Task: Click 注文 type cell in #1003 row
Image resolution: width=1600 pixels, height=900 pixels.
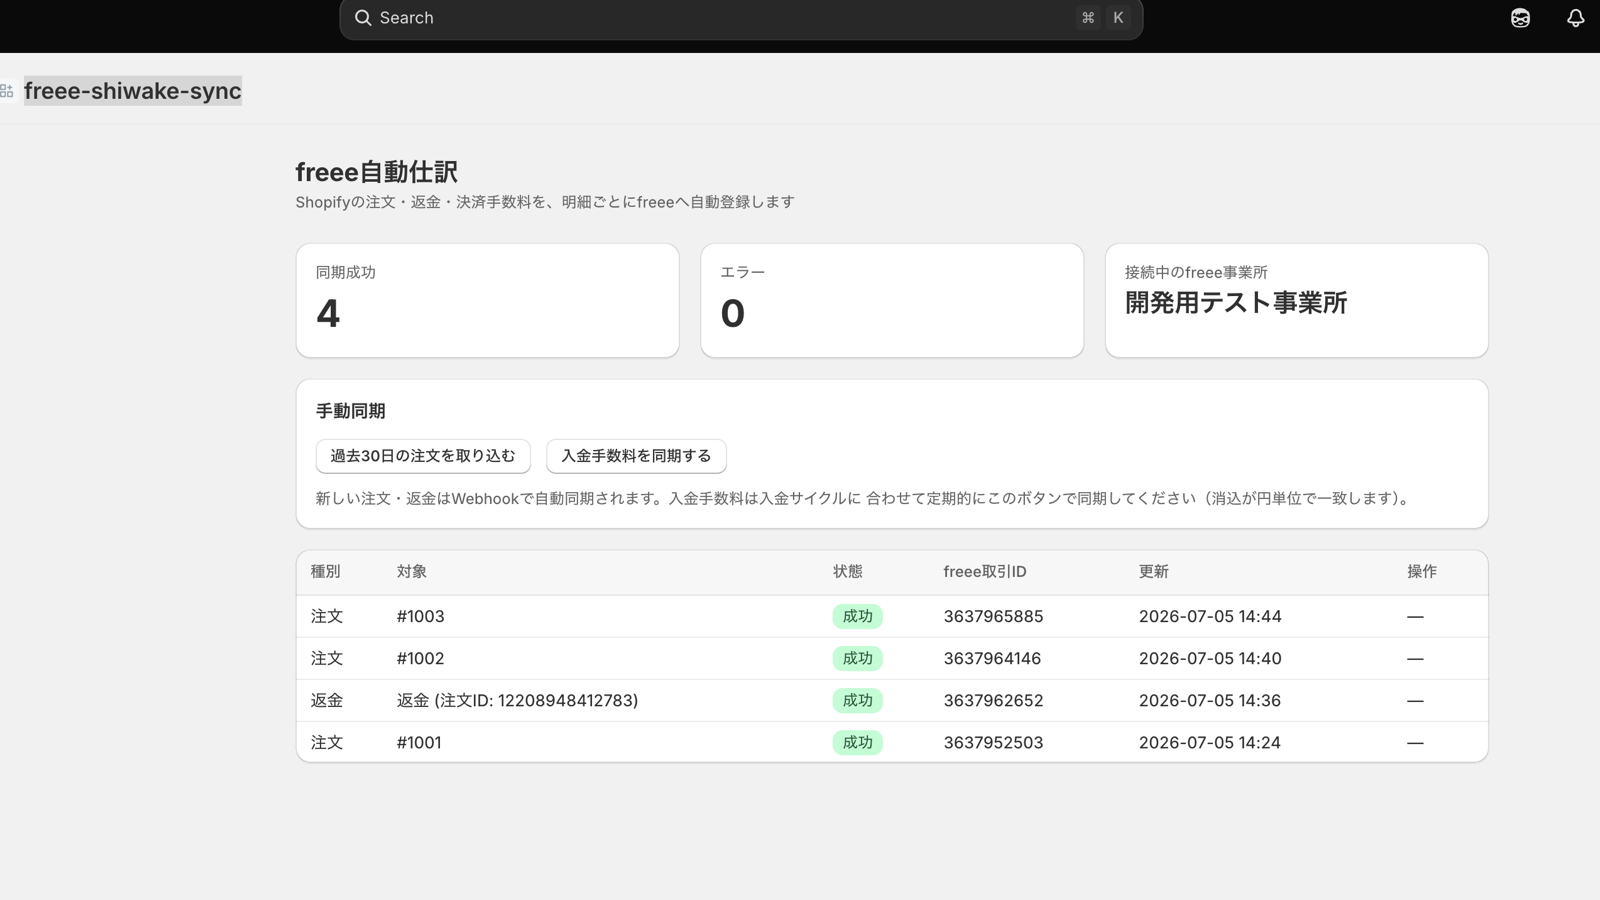Action: [327, 617]
